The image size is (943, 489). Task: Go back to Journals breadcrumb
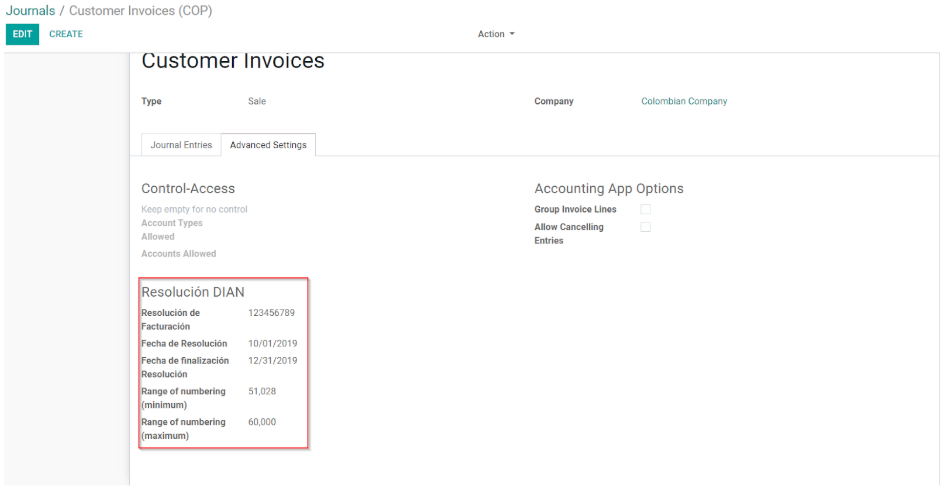pos(30,11)
